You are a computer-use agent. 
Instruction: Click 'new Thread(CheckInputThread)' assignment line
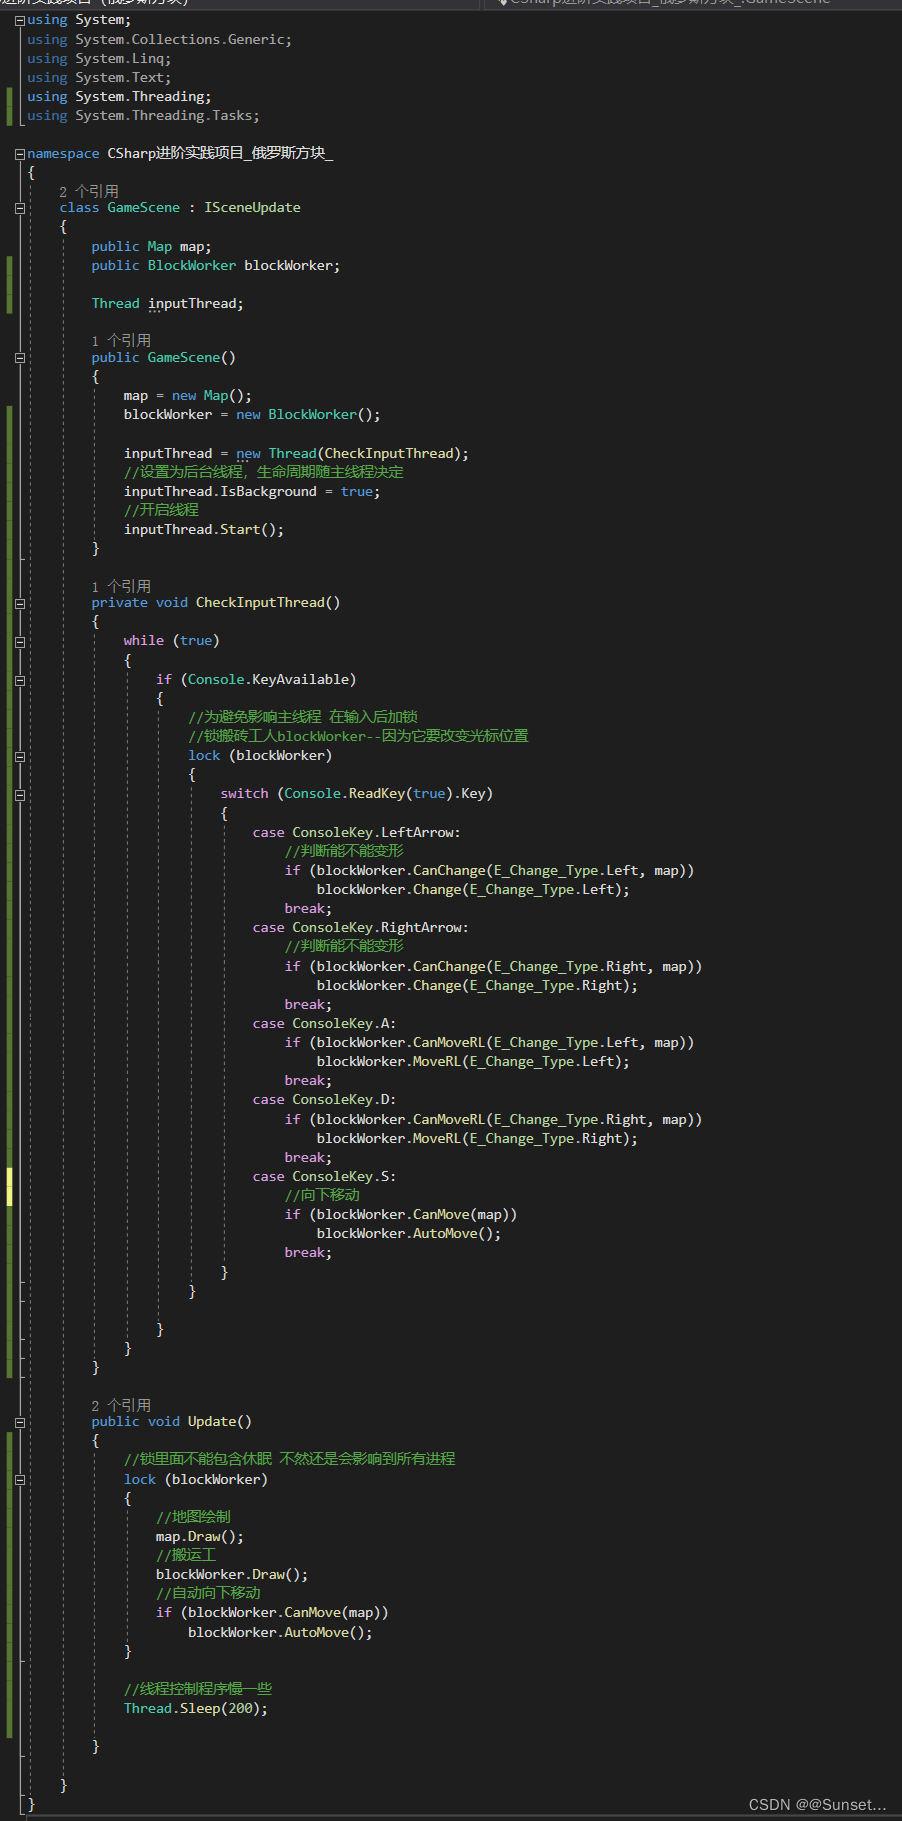(296, 453)
